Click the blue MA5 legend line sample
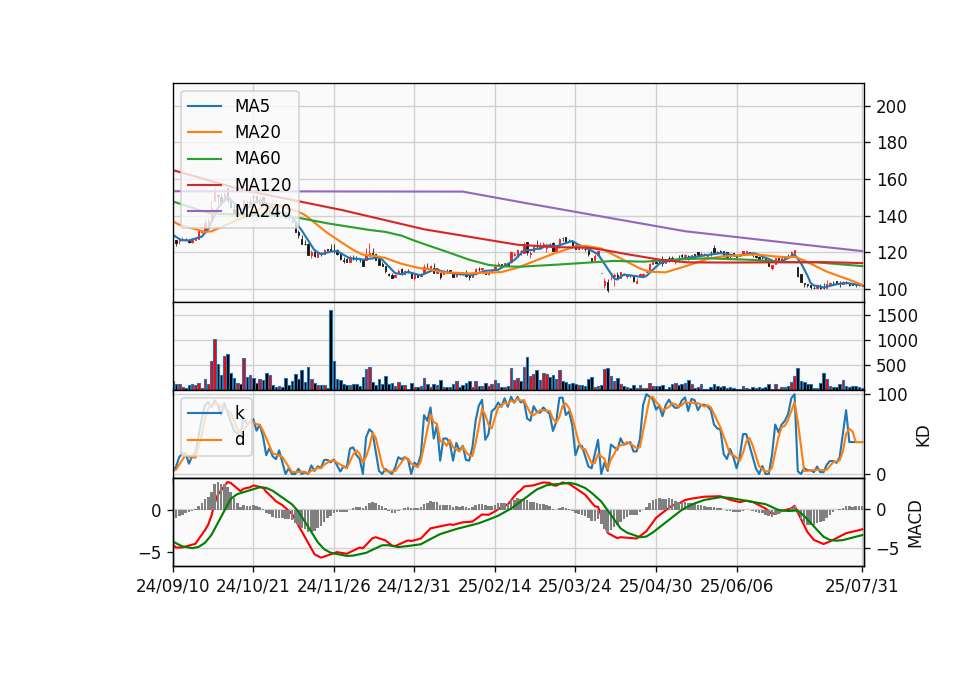This screenshot has width=960, height=690. [204, 107]
